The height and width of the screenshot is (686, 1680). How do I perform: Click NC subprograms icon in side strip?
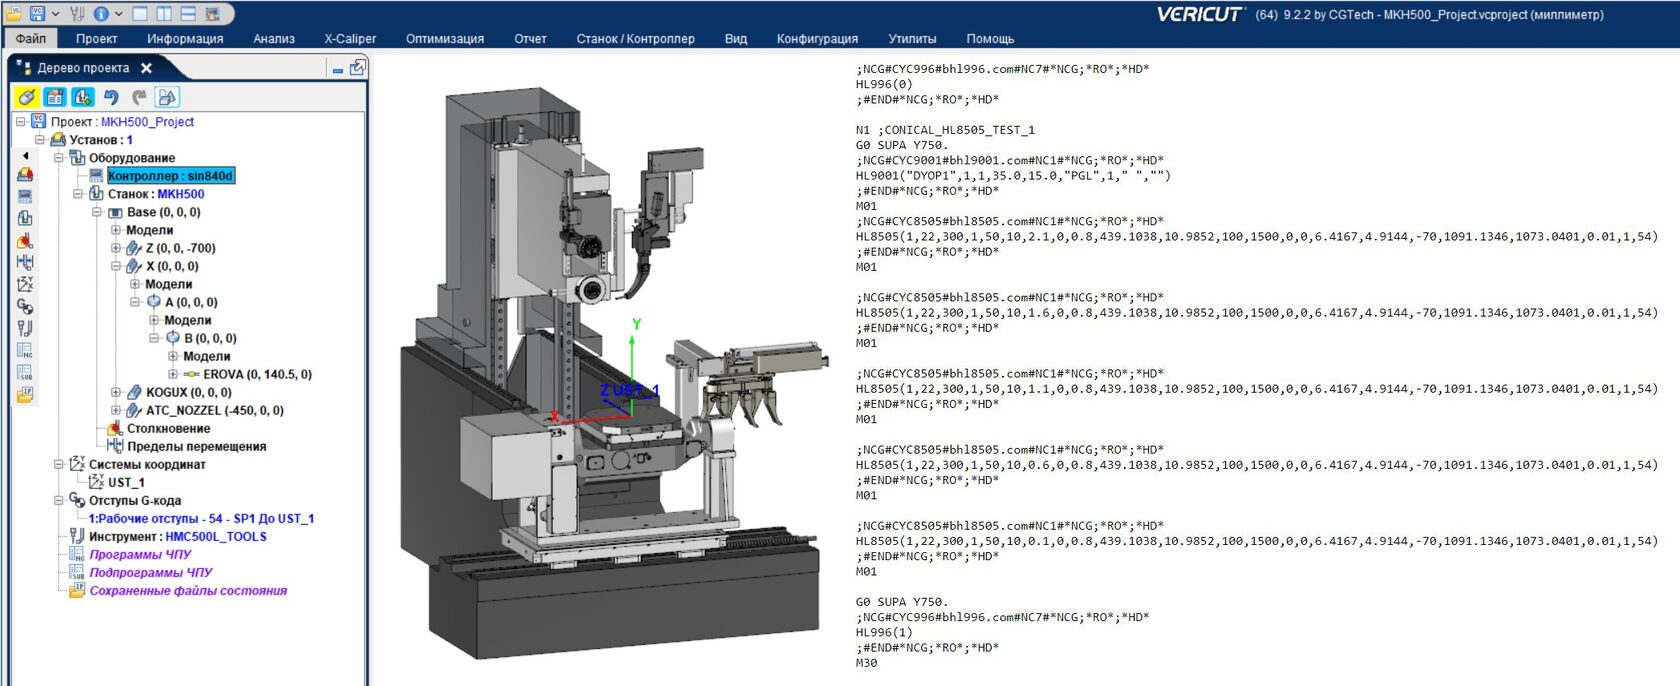tap(25, 372)
